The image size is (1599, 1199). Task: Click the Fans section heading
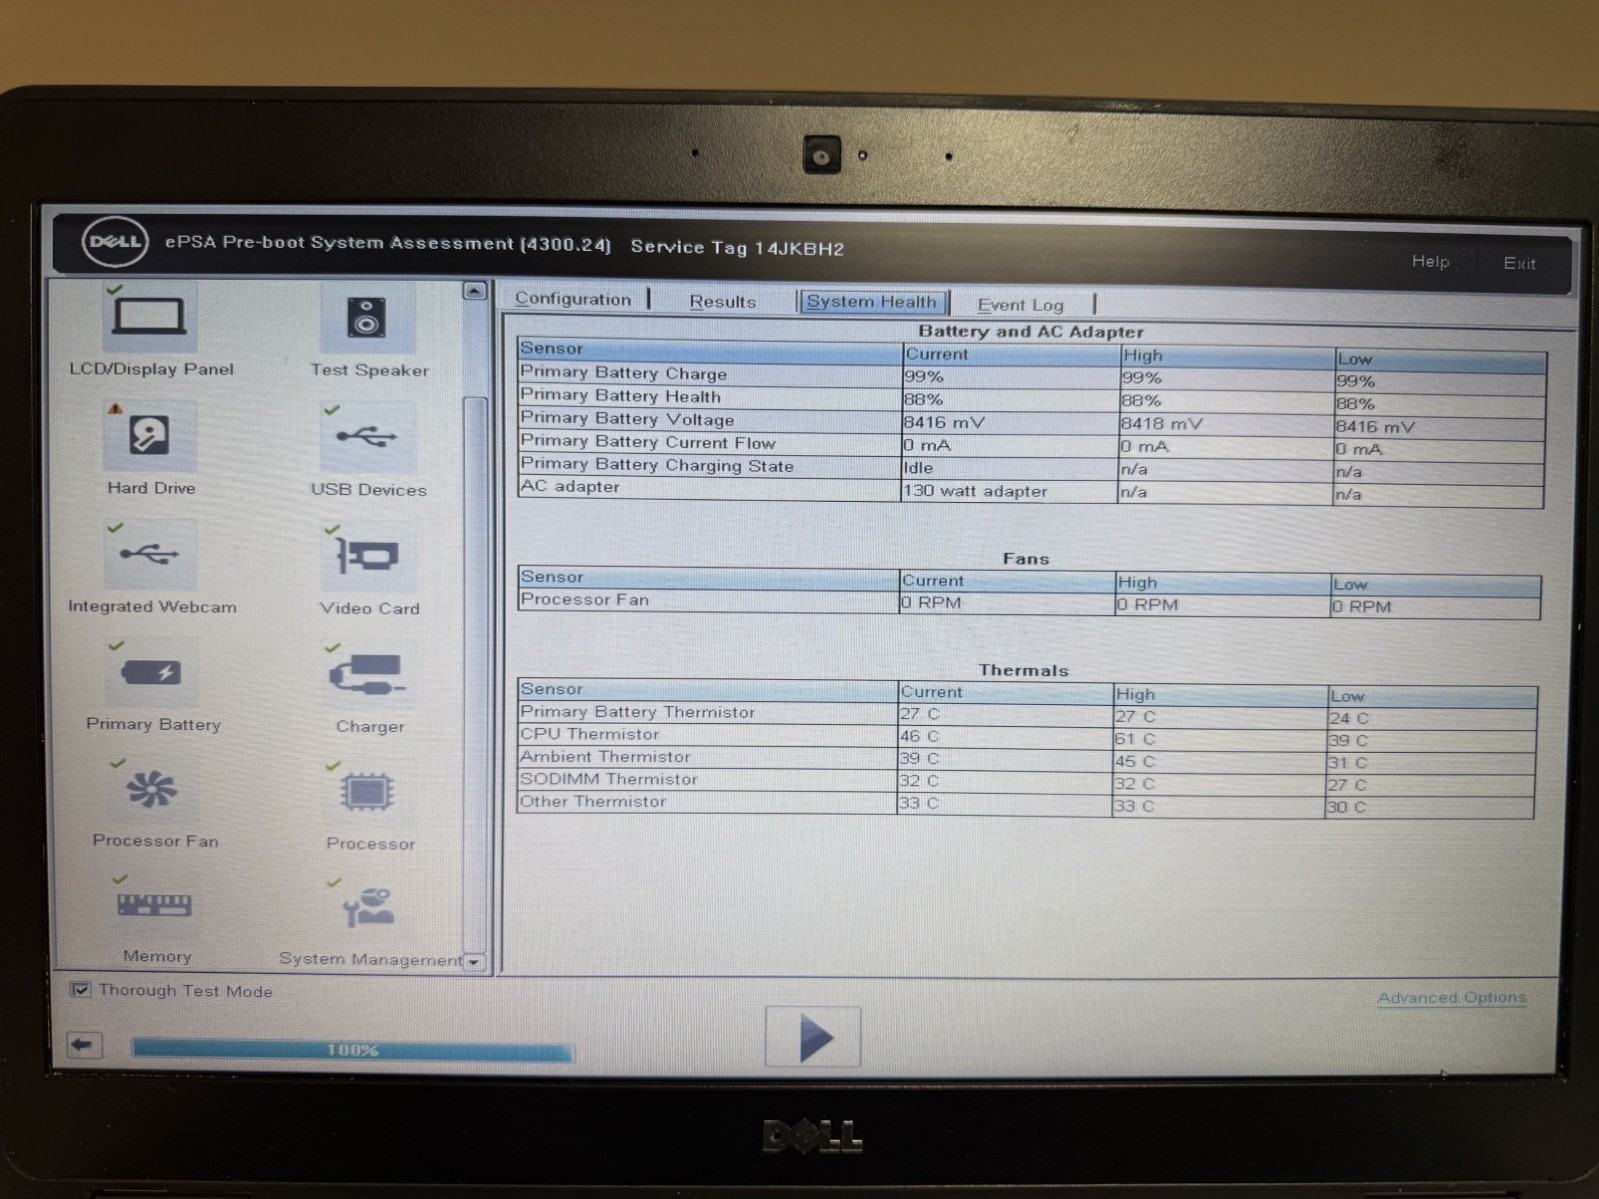[x=1026, y=559]
